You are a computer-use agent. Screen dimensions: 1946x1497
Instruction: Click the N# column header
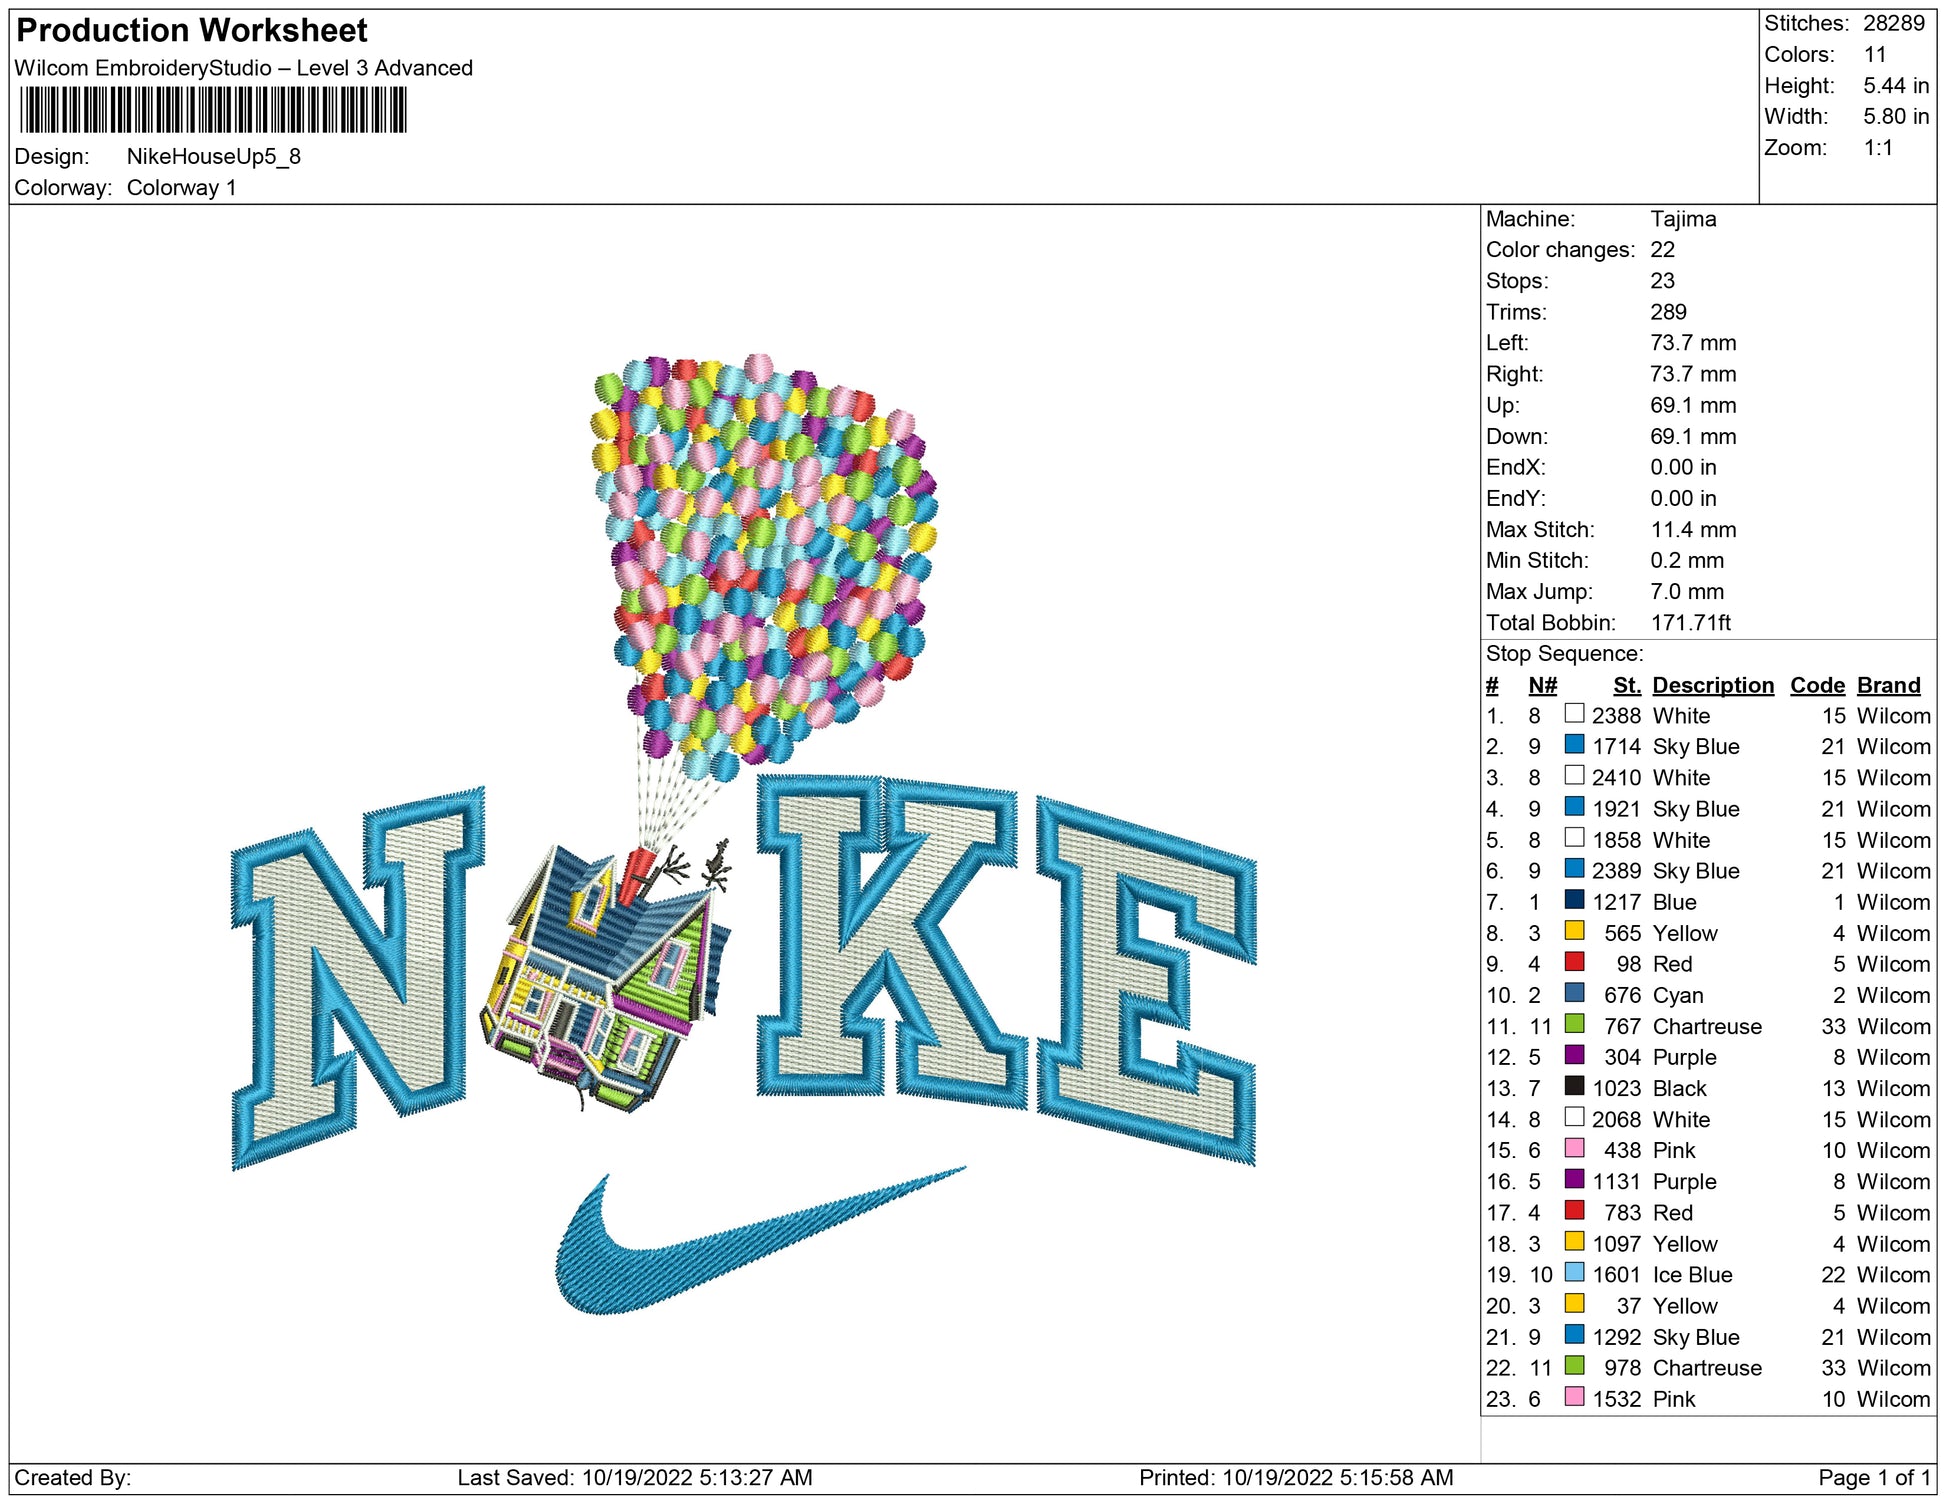[1542, 685]
